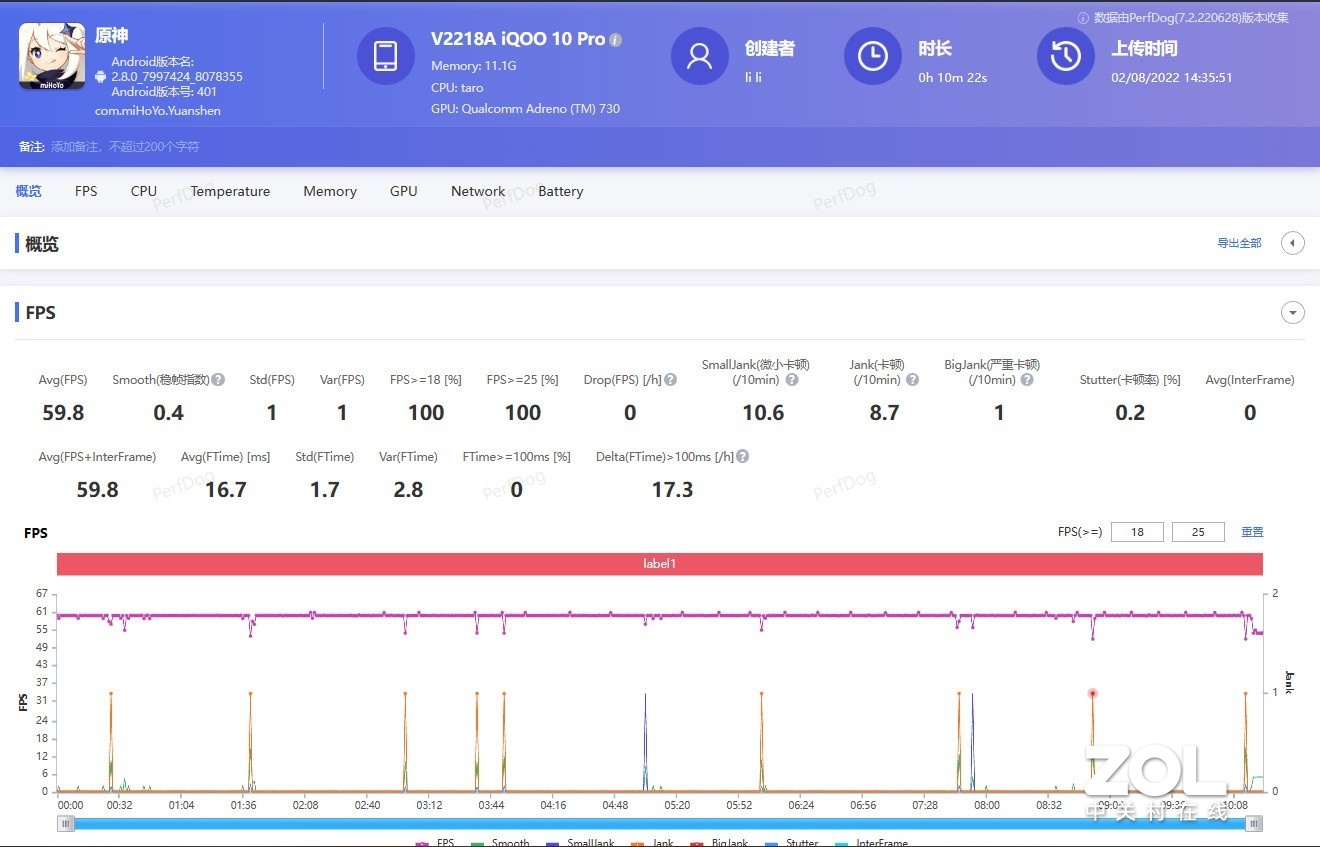Click the duration clock icon

[872, 56]
